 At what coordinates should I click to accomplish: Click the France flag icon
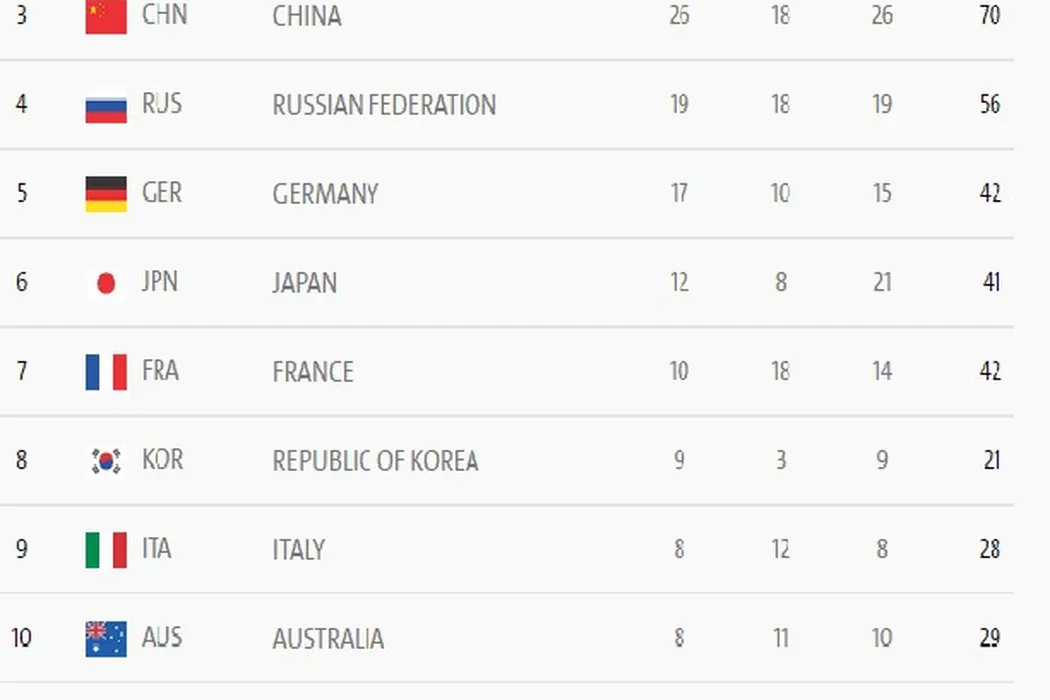(x=106, y=372)
